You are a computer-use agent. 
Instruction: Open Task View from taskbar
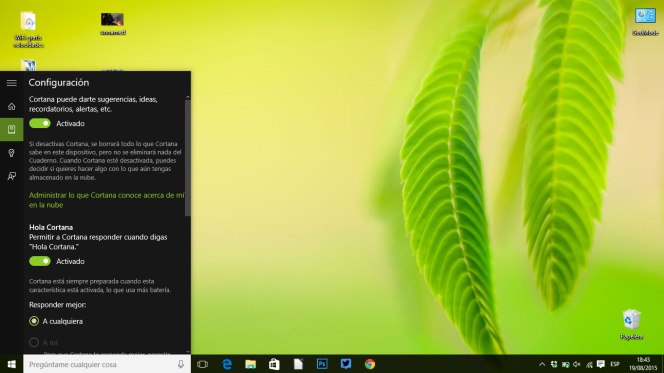point(202,364)
